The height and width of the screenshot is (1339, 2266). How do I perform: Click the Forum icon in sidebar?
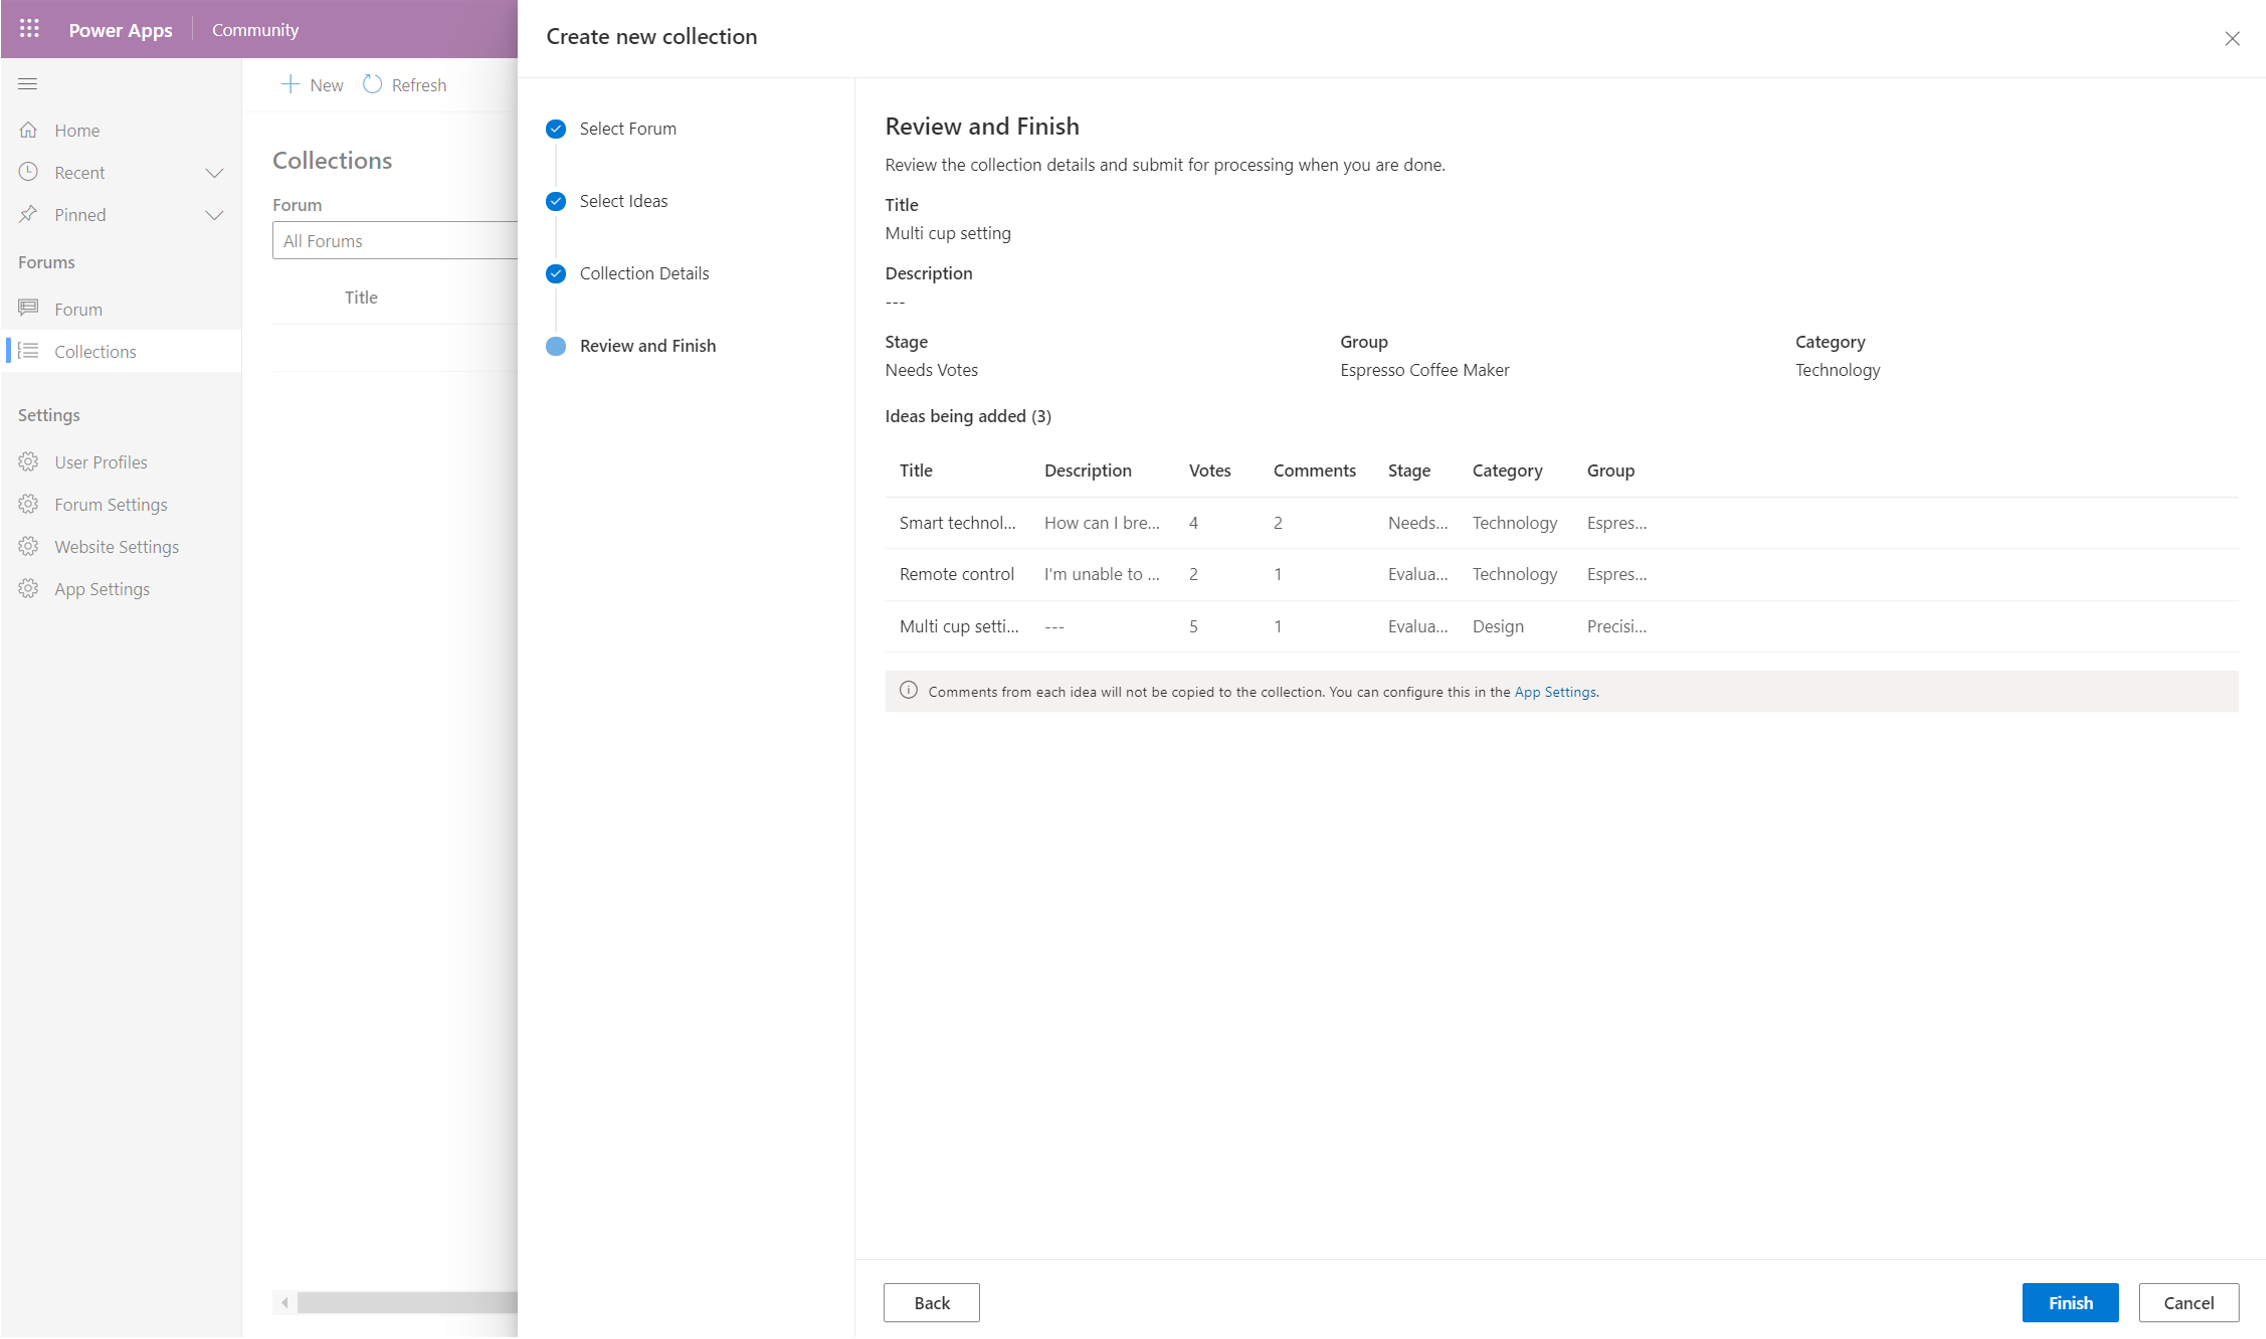pos(27,308)
